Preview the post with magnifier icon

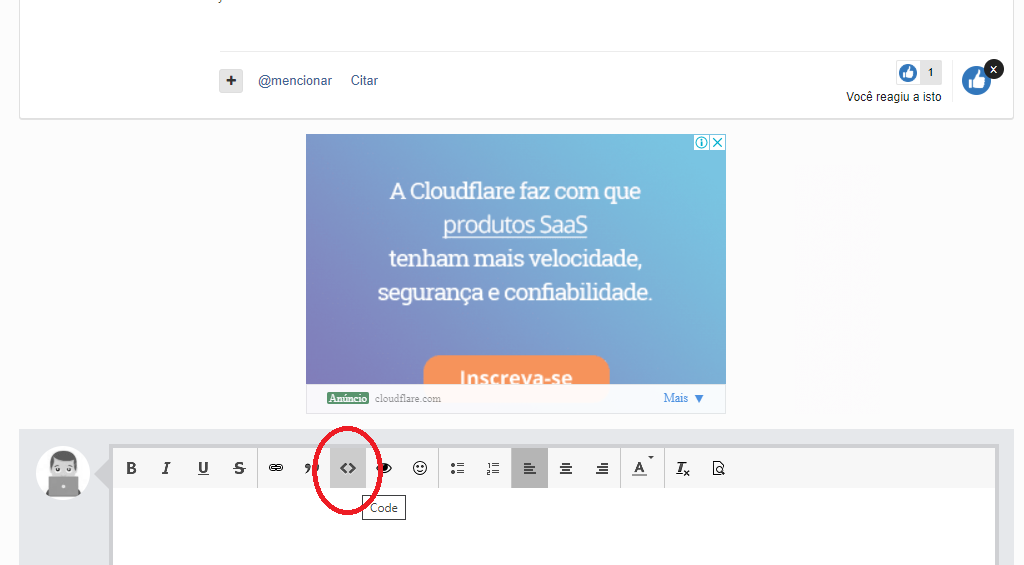click(718, 468)
